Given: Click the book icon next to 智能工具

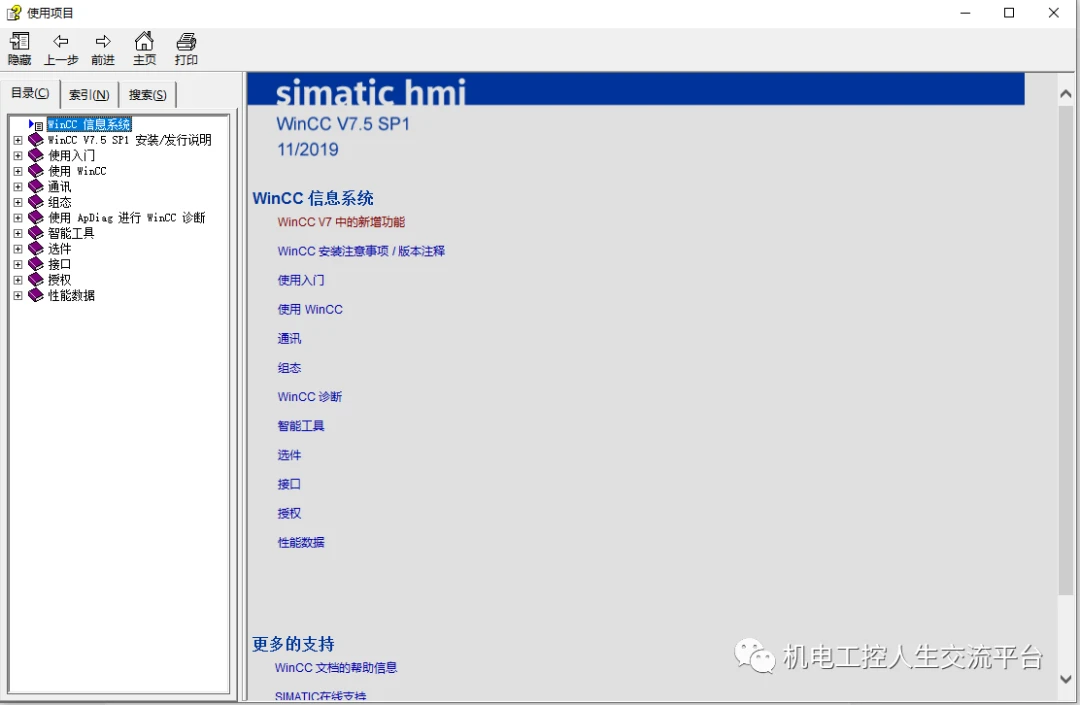Looking at the screenshot, I should 36,233.
